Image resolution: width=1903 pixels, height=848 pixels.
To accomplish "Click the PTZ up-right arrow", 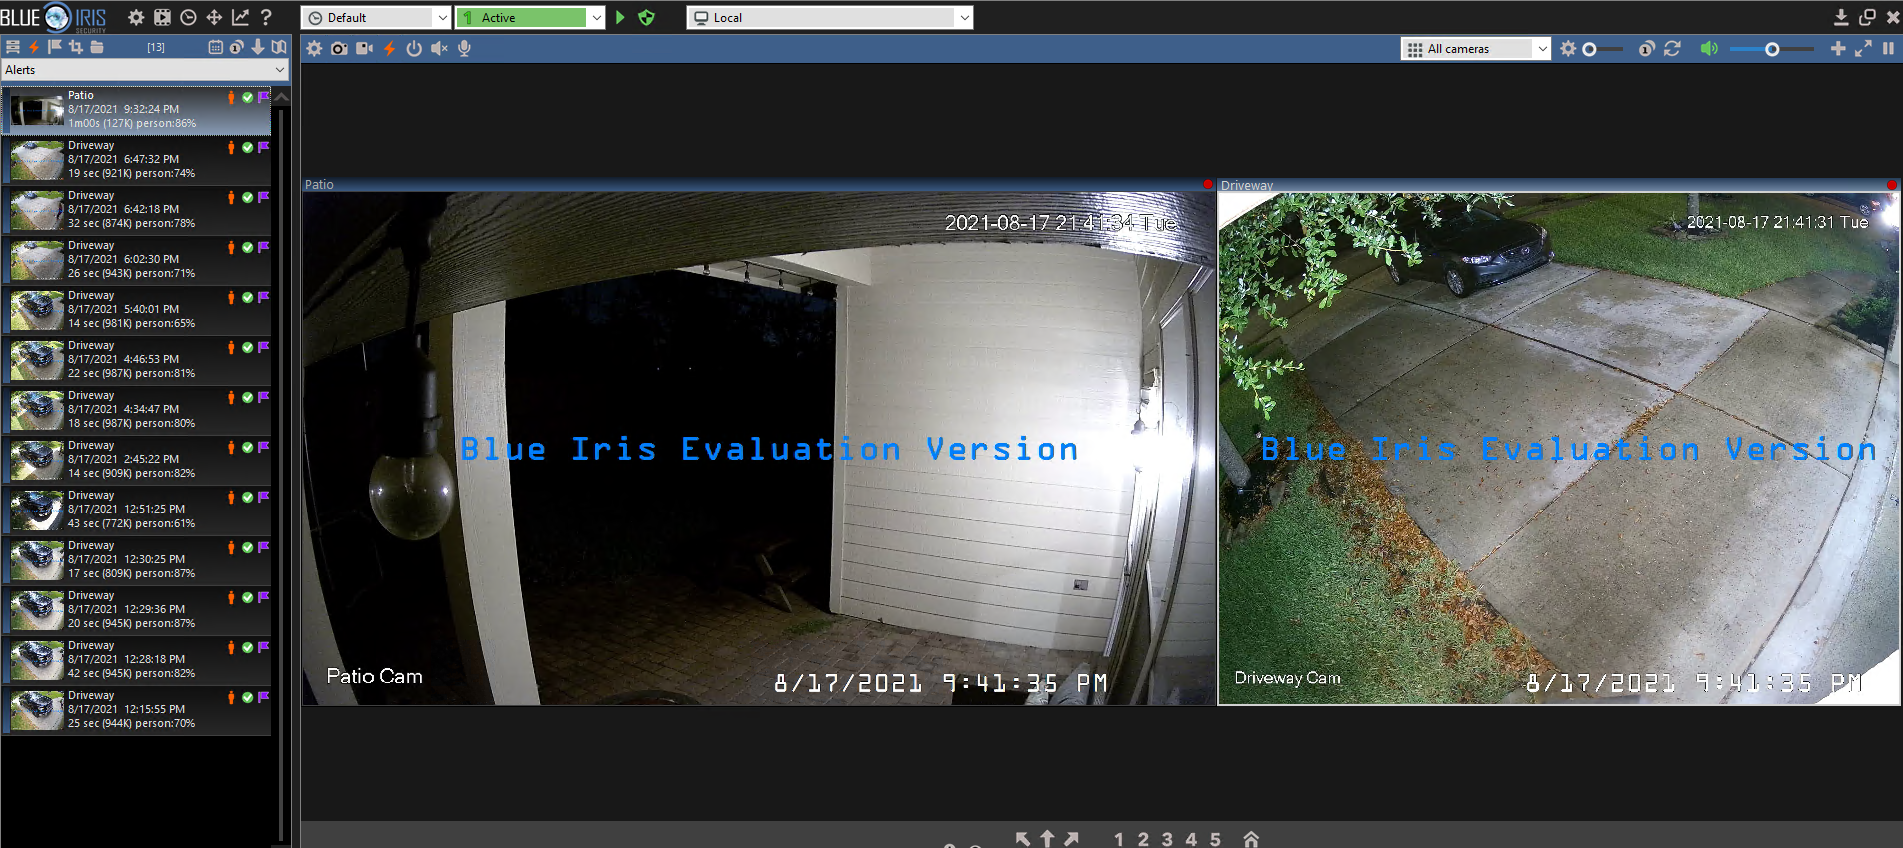I will click(1072, 839).
